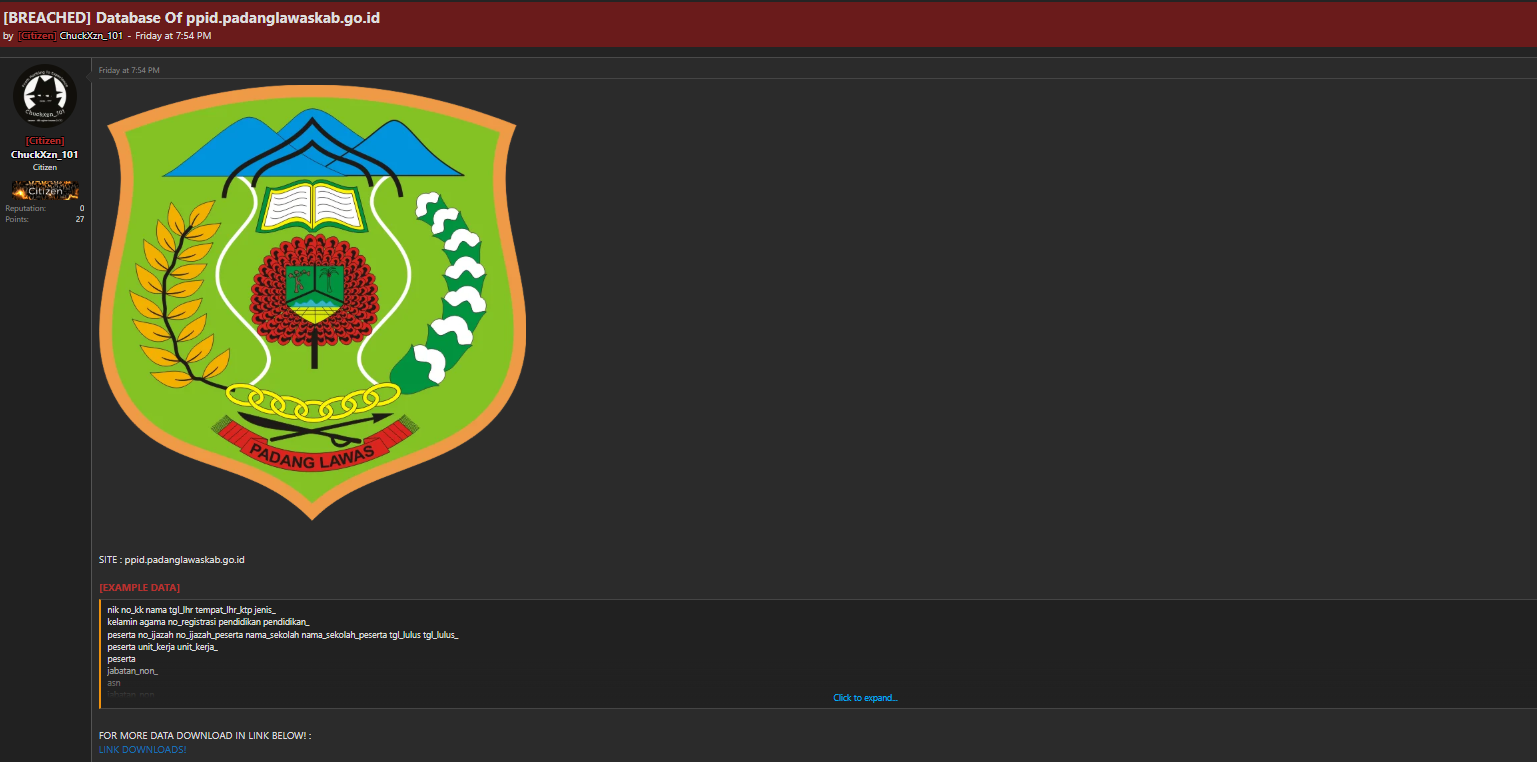The height and width of the screenshot is (762, 1537).
Task: Click the red [Citizen] tag in byline
Action: pos(37,36)
